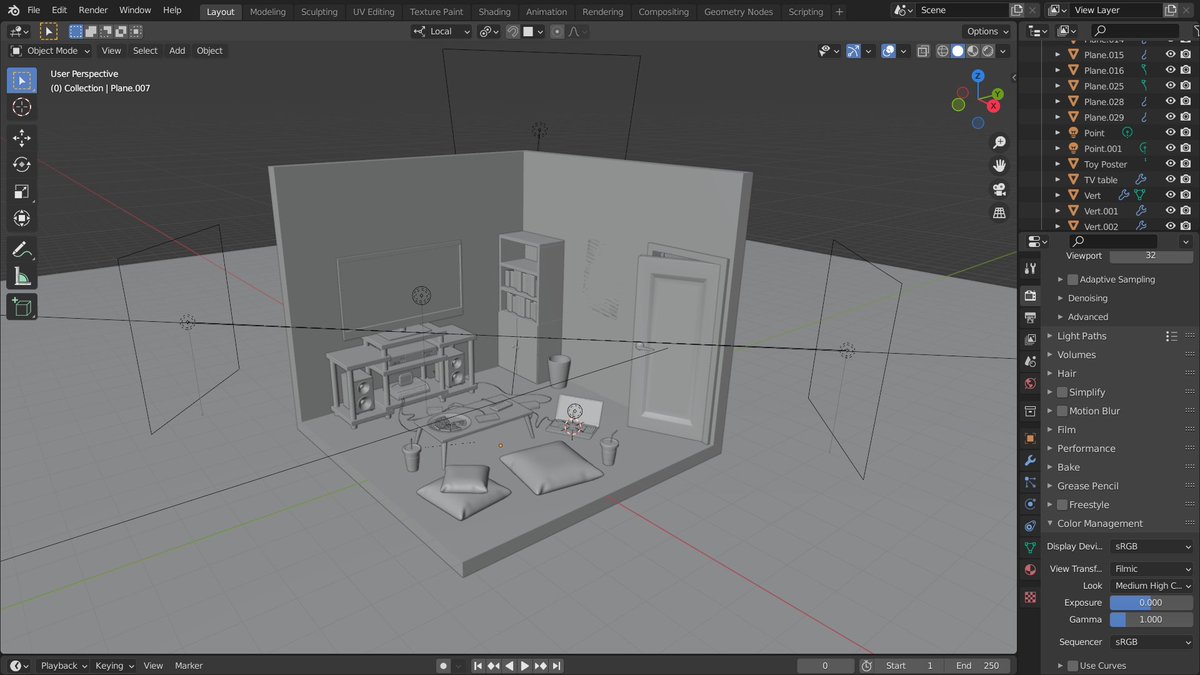The width and height of the screenshot is (1200, 675).
Task: Toggle camera view gizmo icon
Action: (998, 189)
